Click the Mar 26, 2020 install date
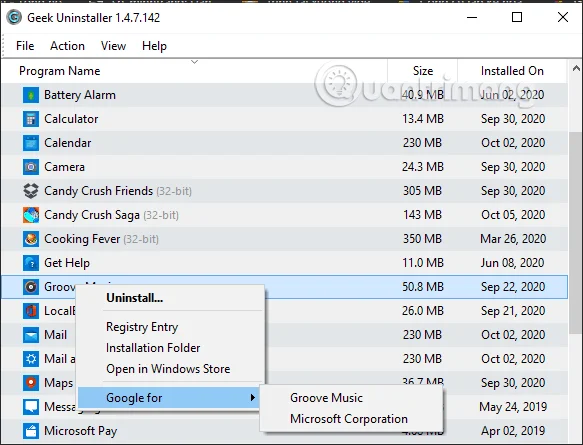Image resolution: width=583 pixels, height=445 pixels. click(x=513, y=239)
